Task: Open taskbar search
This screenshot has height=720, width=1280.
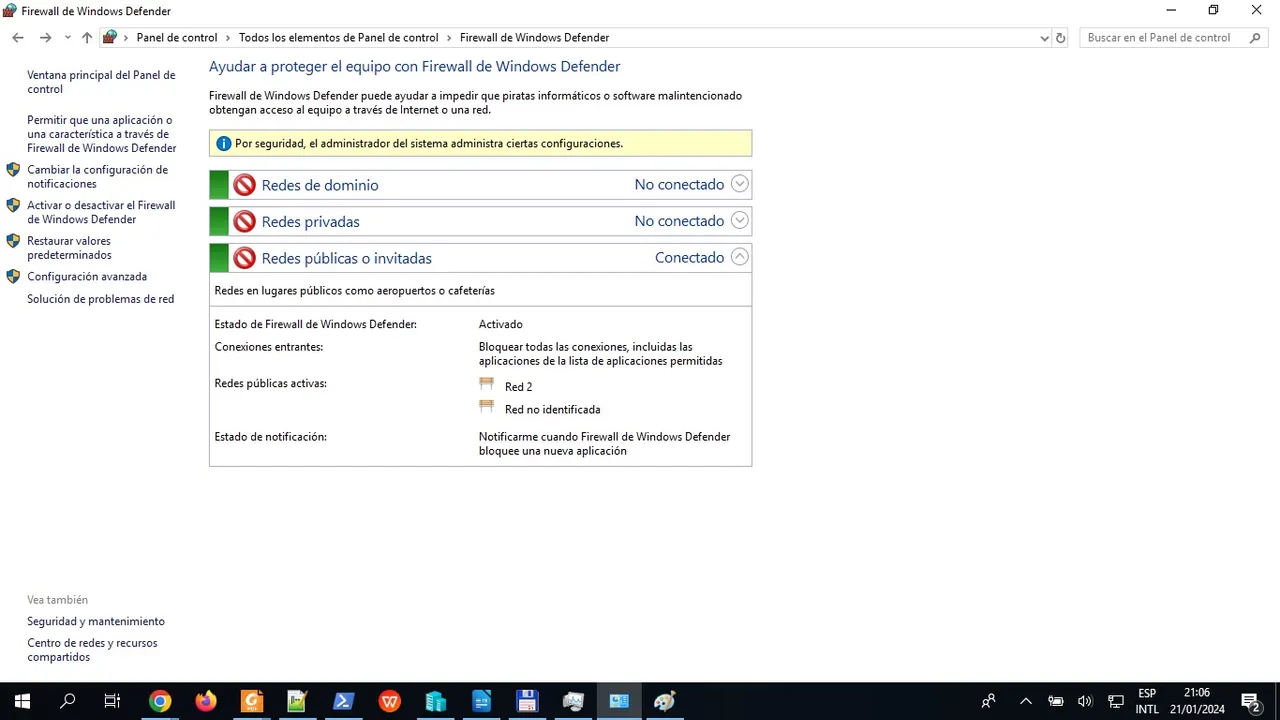Action: pyautogui.click(x=67, y=701)
